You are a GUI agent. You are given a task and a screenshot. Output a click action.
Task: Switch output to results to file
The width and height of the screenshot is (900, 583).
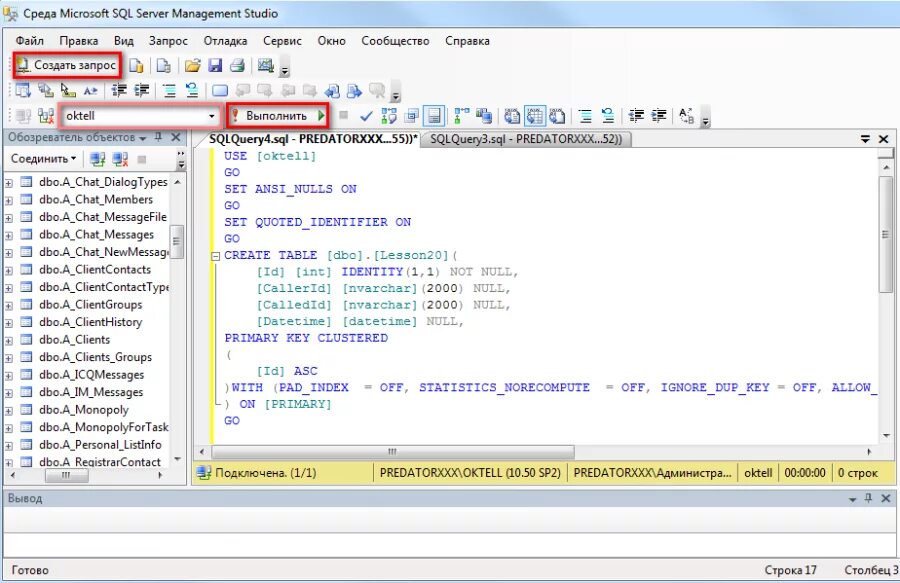[557, 116]
